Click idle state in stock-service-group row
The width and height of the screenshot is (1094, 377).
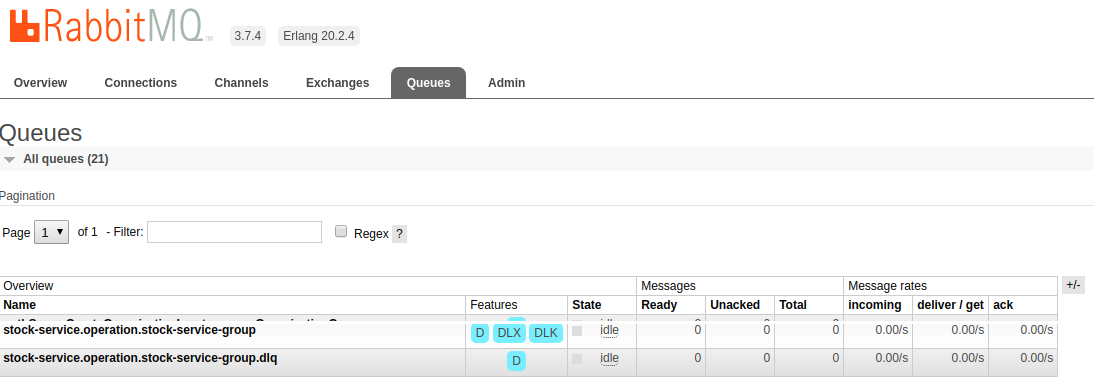[610, 330]
